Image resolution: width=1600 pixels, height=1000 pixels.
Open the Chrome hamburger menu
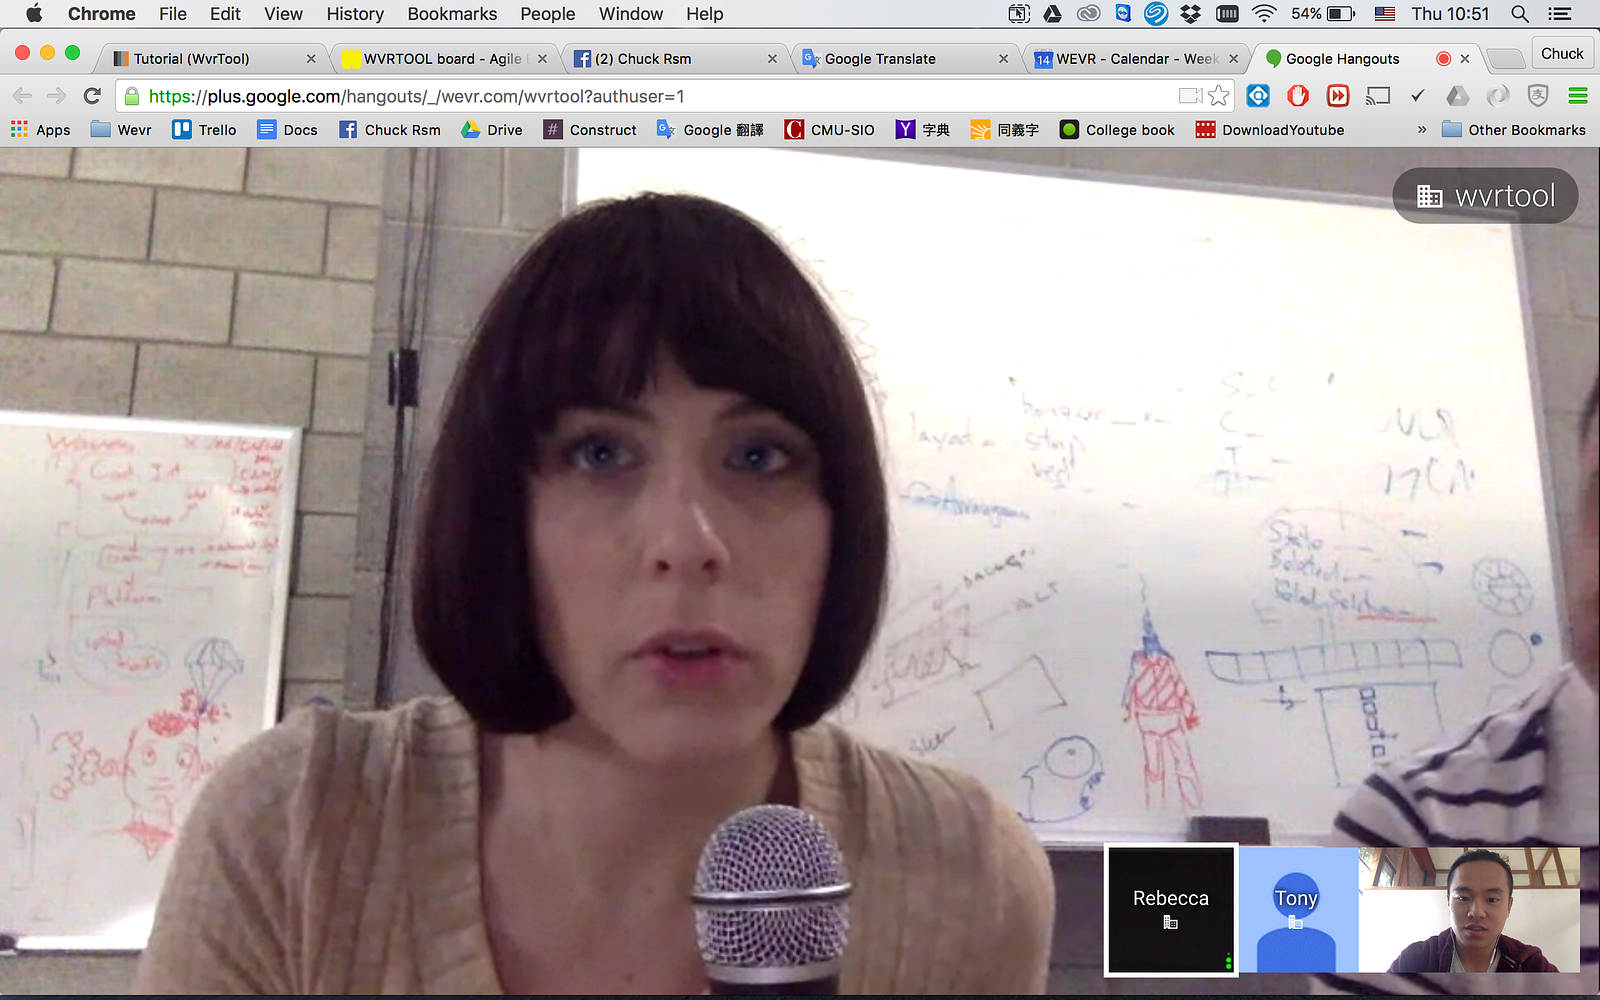(x=1578, y=96)
